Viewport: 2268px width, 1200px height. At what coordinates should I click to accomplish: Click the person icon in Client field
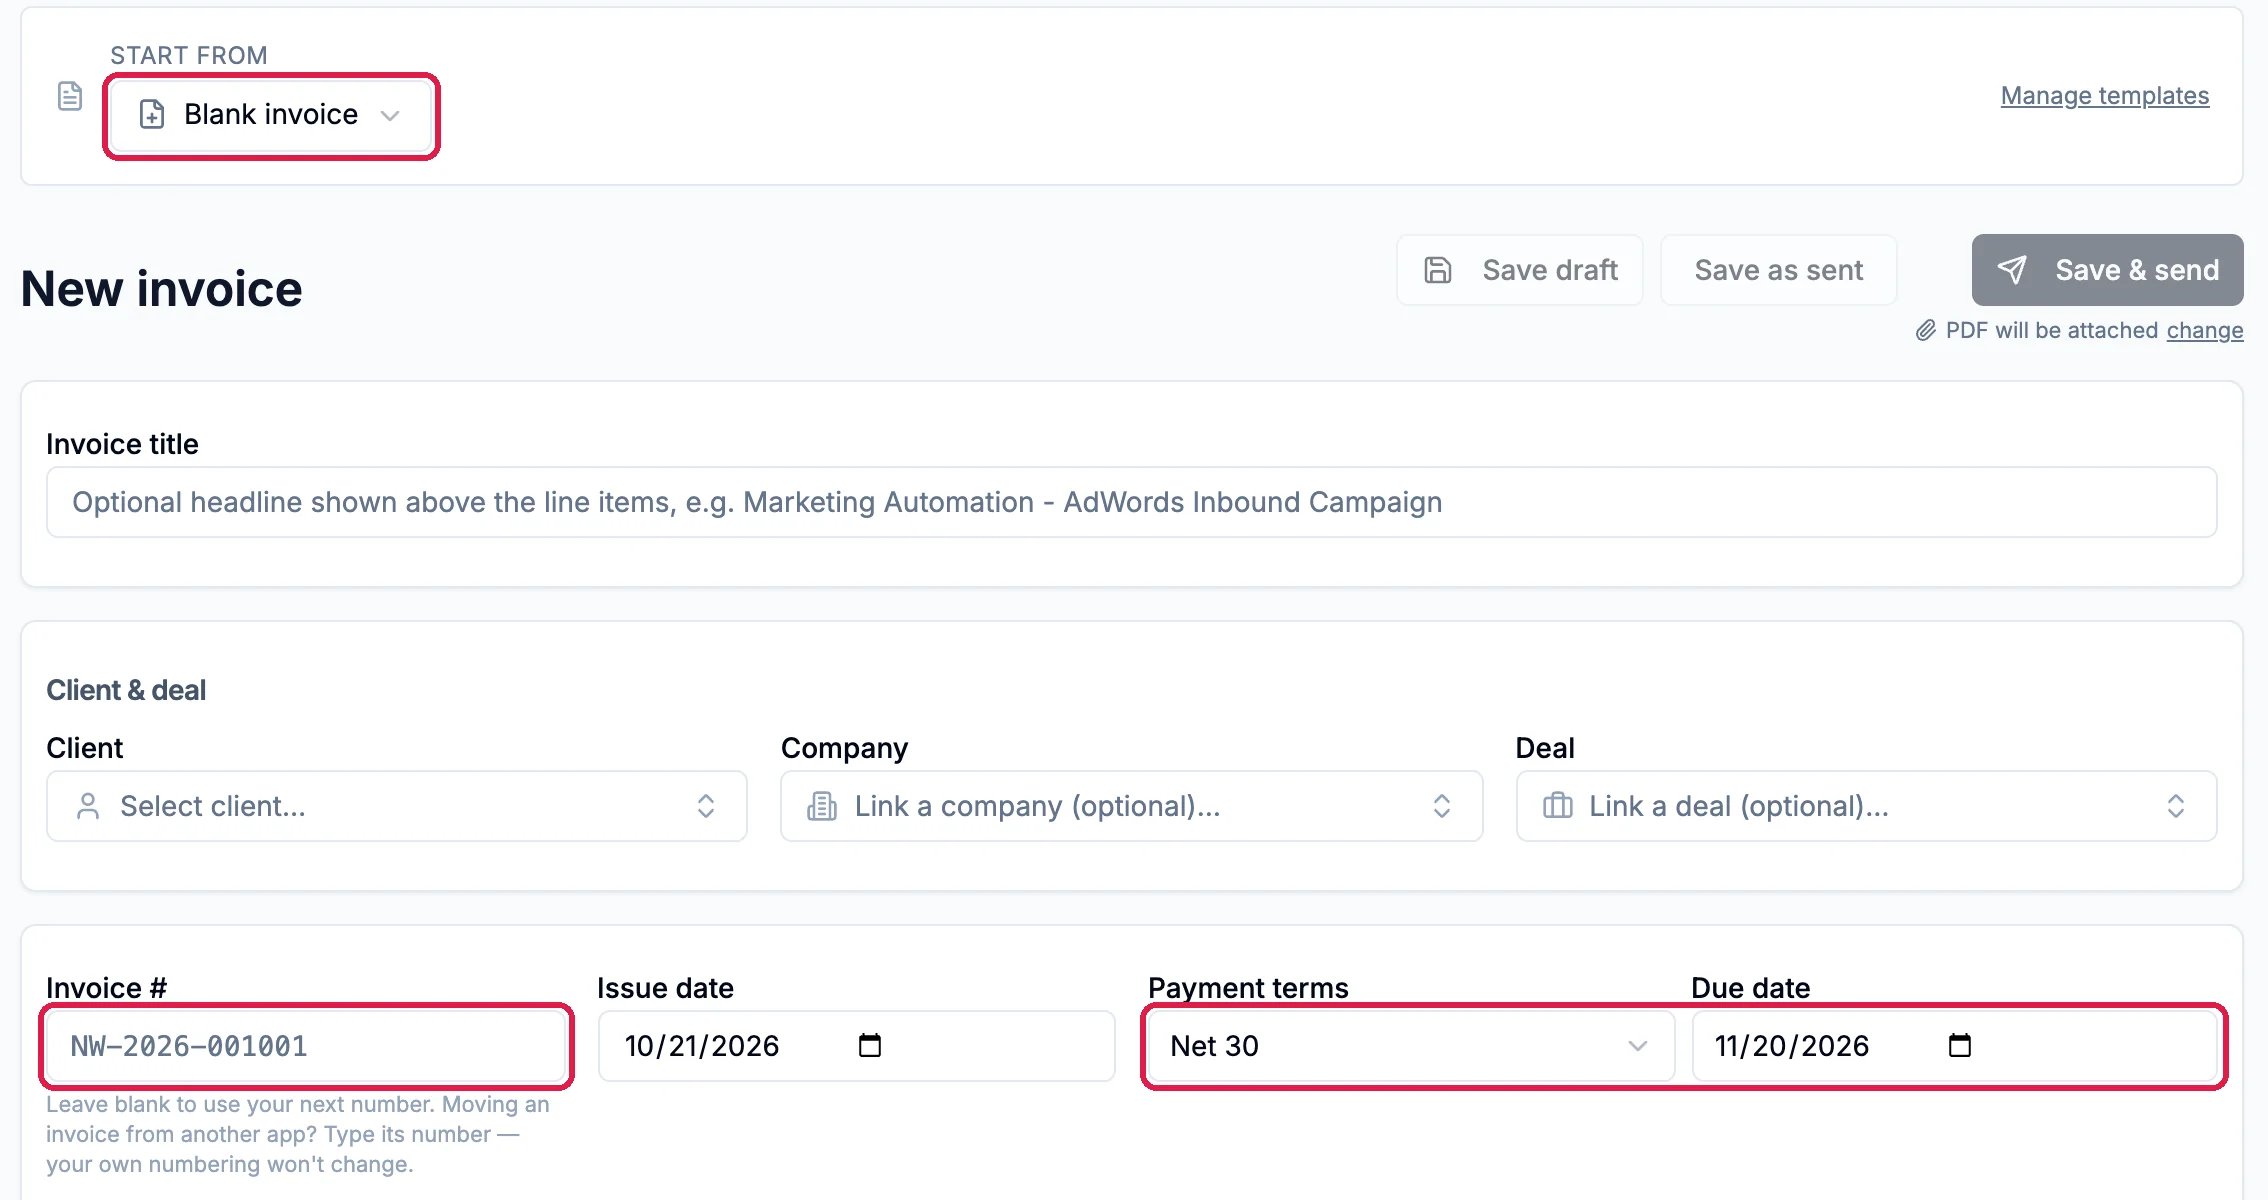pos(88,806)
